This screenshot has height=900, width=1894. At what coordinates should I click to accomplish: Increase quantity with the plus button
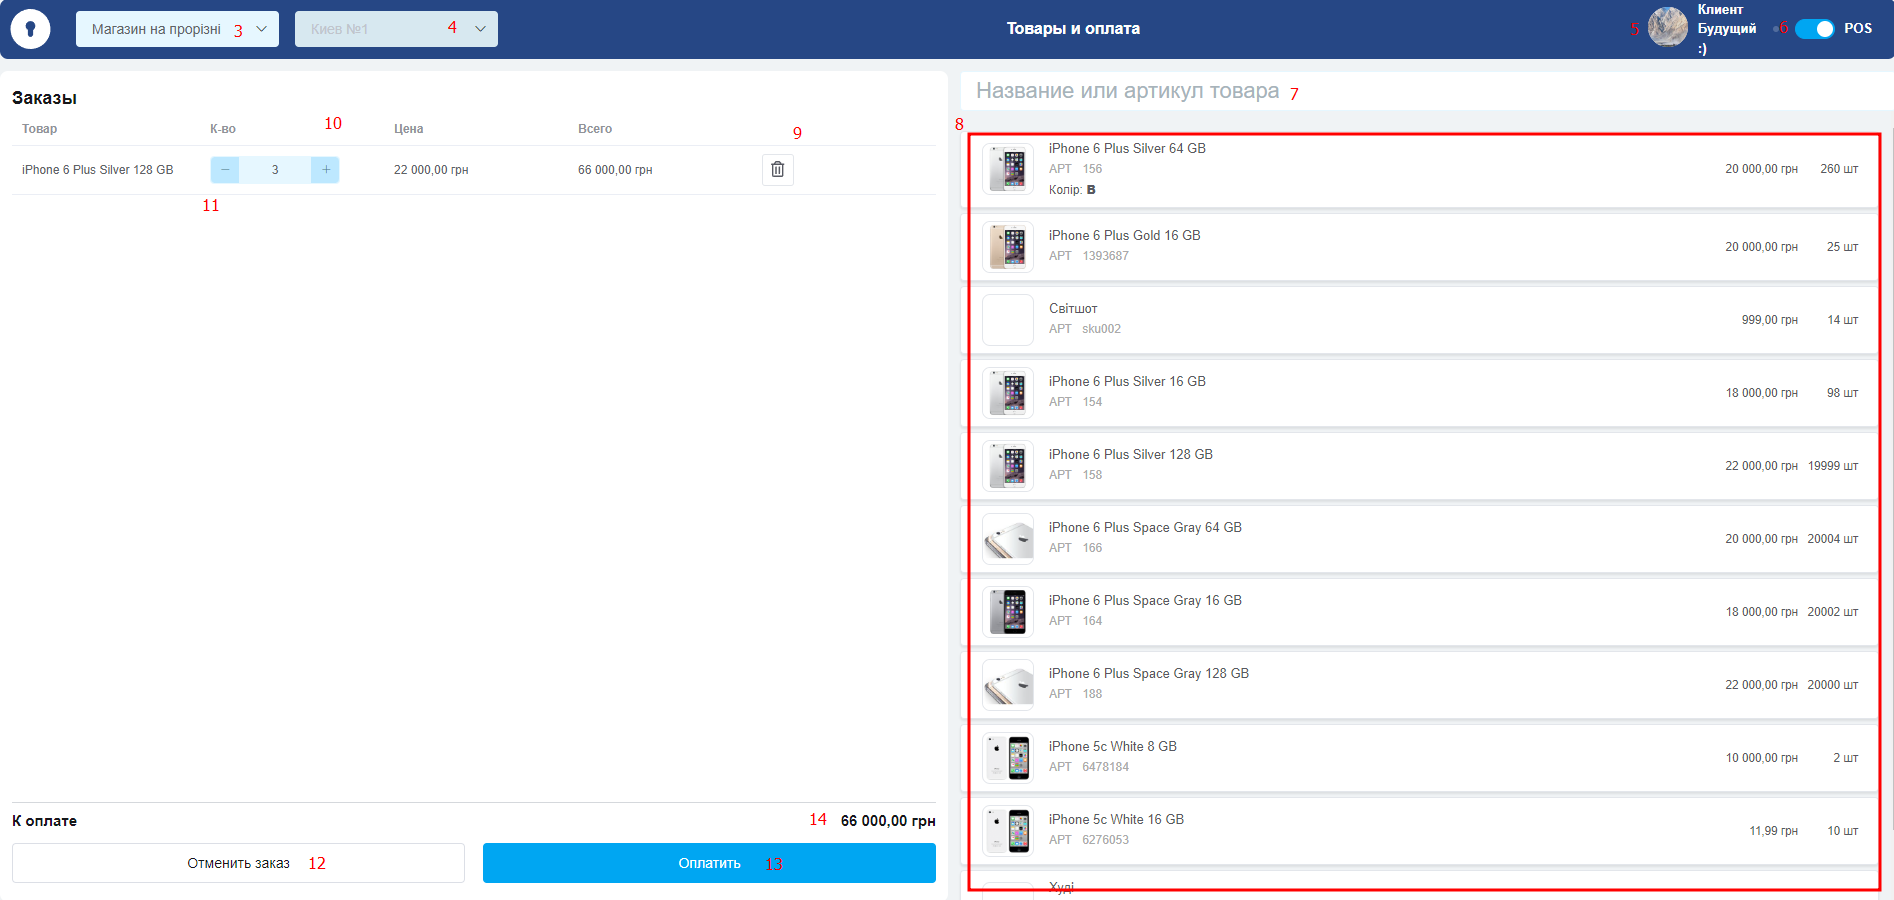[325, 170]
